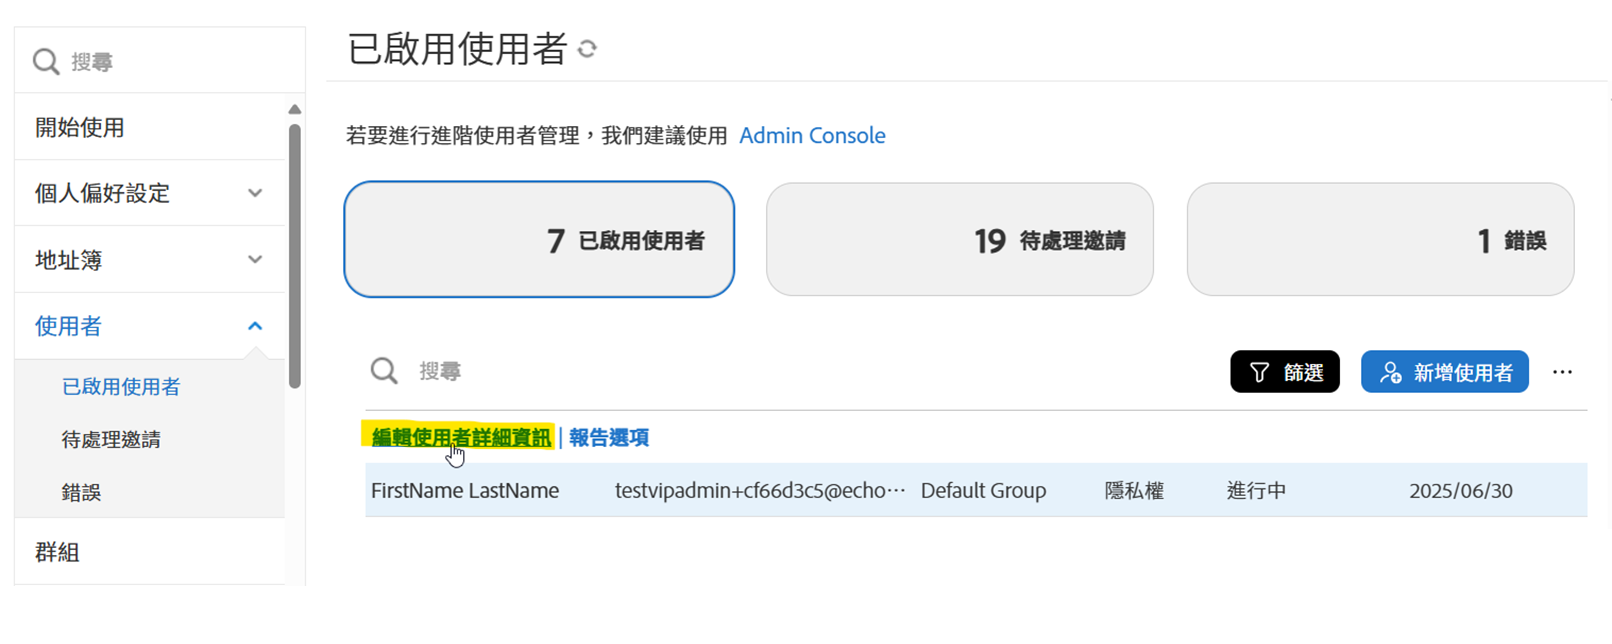Click the sidebar scrollbar up arrow

coord(294,108)
